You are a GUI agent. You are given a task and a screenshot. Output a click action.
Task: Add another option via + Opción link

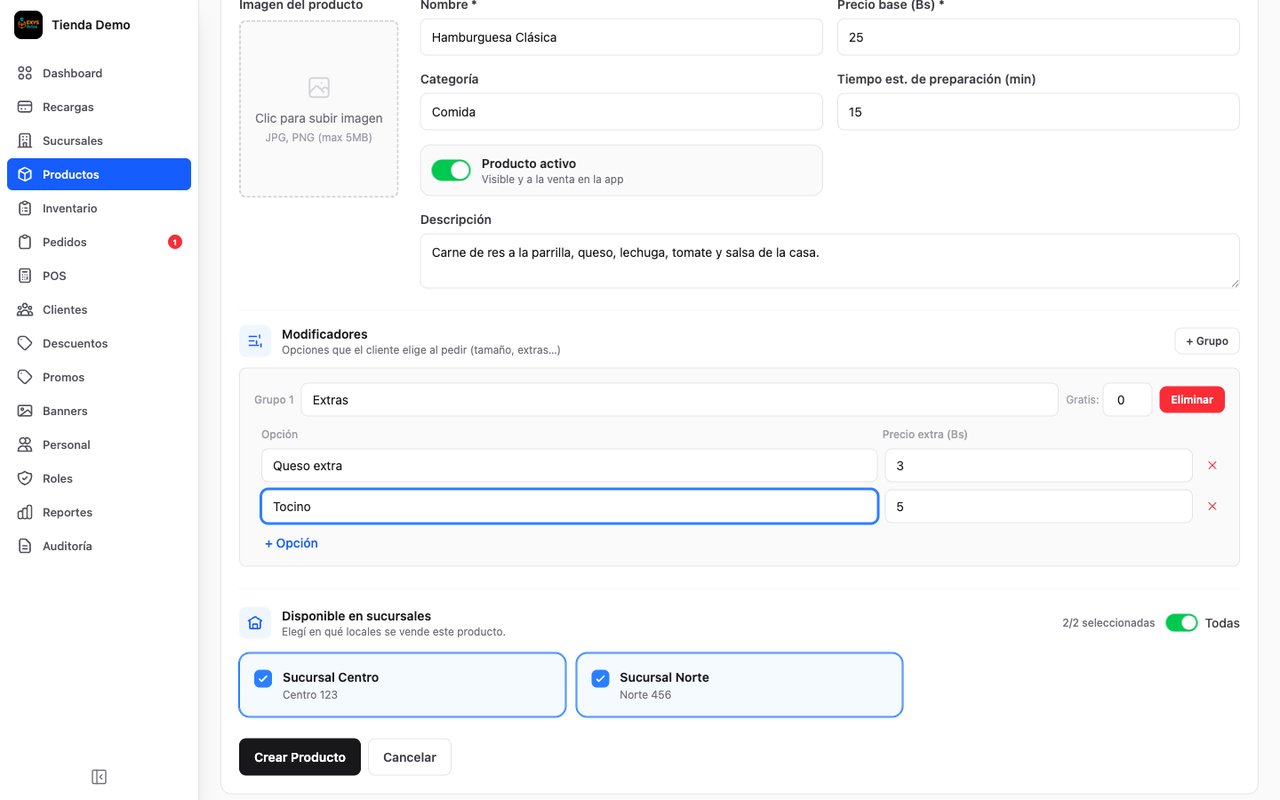point(291,543)
